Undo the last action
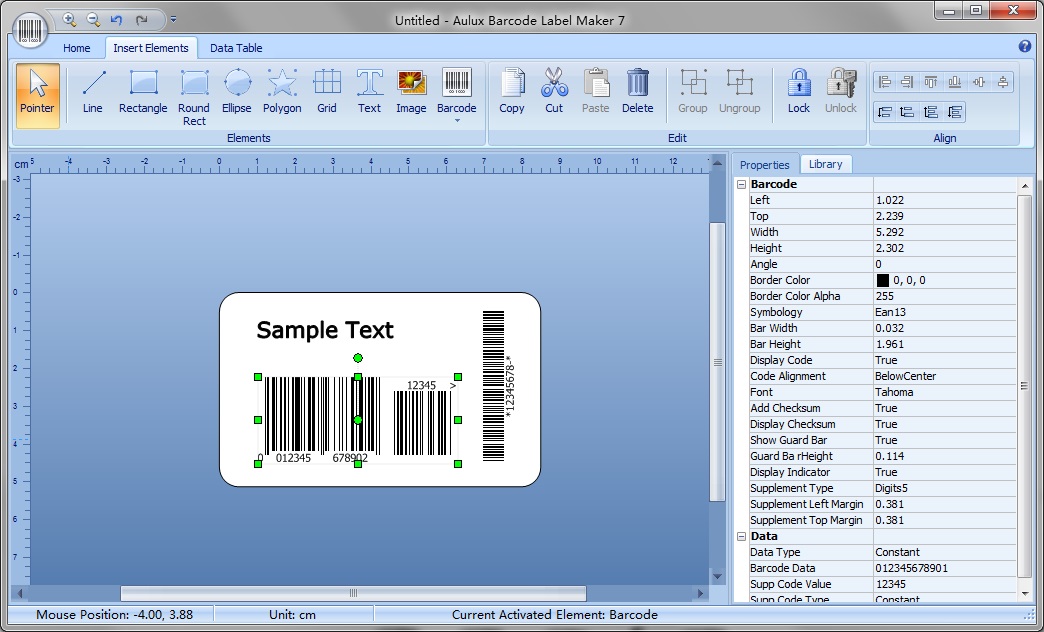The height and width of the screenshot is (632, 1044). [117, 20]
